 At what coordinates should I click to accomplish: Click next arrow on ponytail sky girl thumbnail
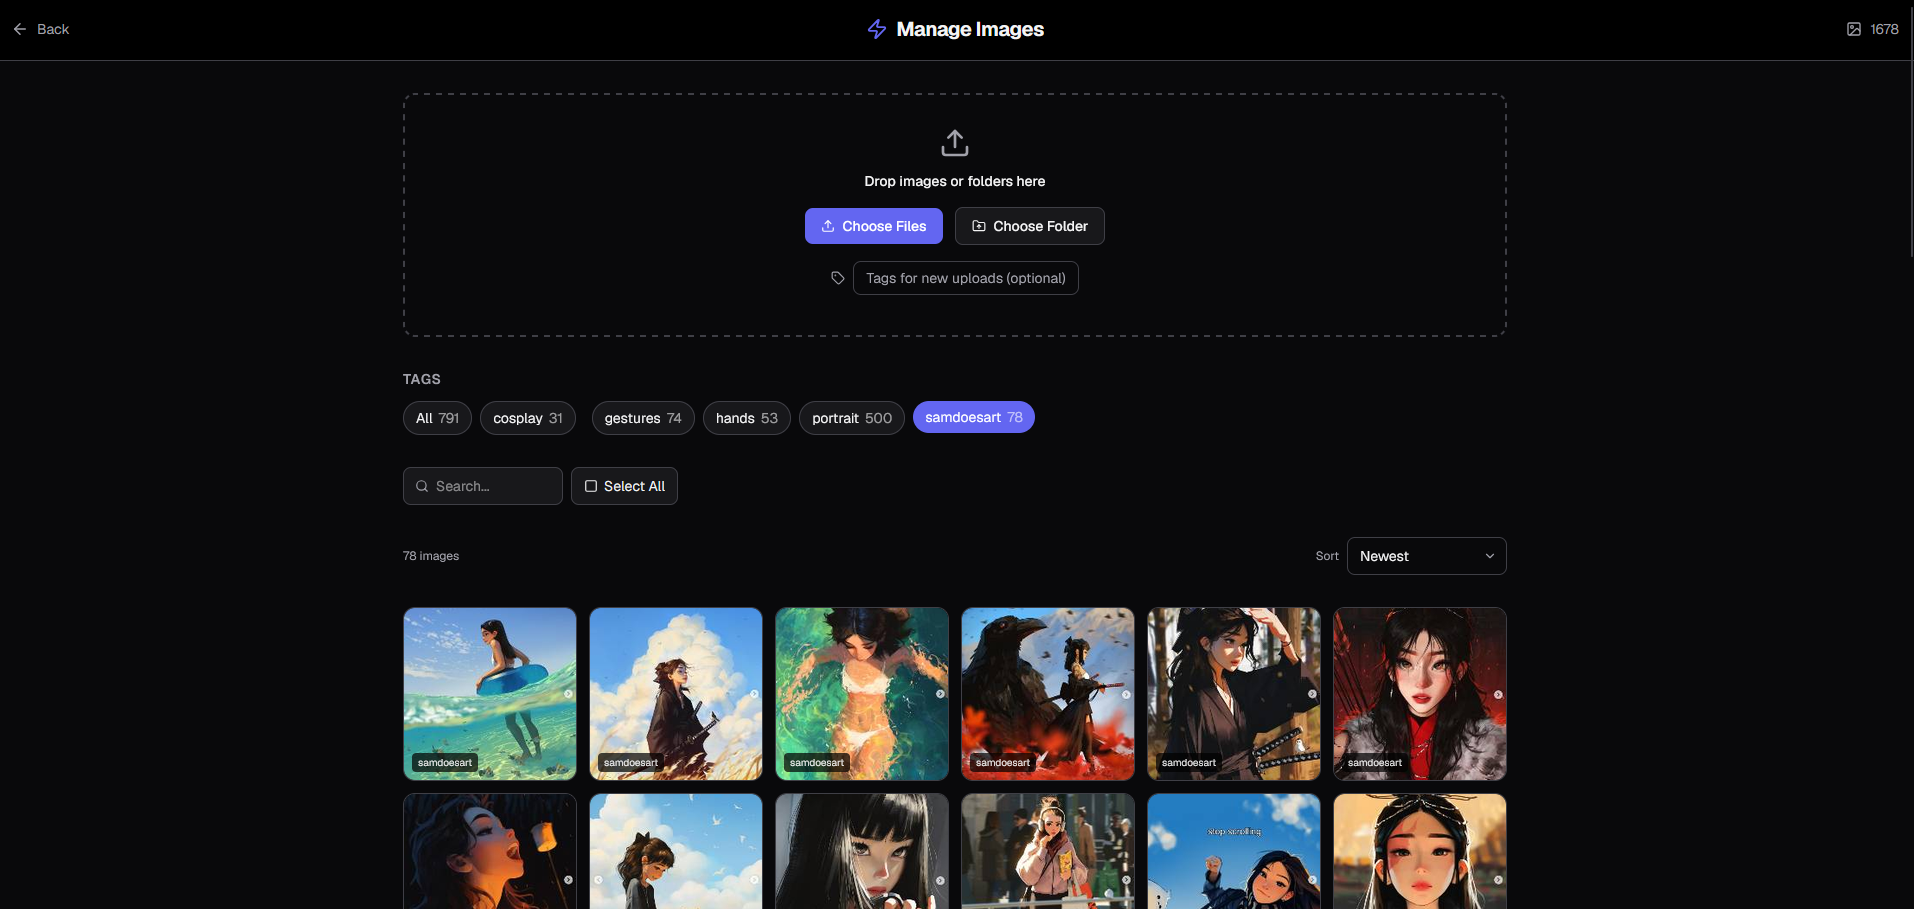coord(754,880)
